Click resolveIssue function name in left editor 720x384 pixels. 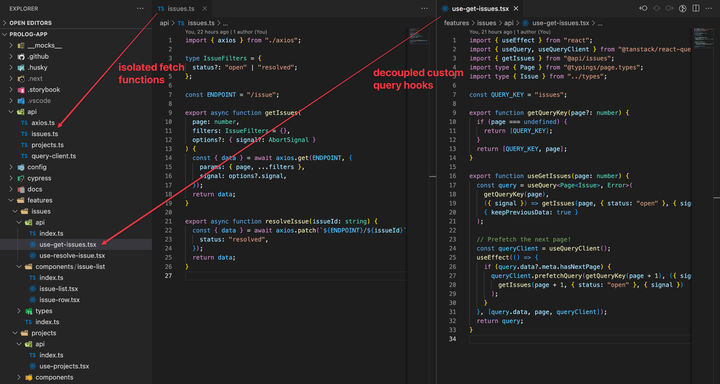pos(287,221)
